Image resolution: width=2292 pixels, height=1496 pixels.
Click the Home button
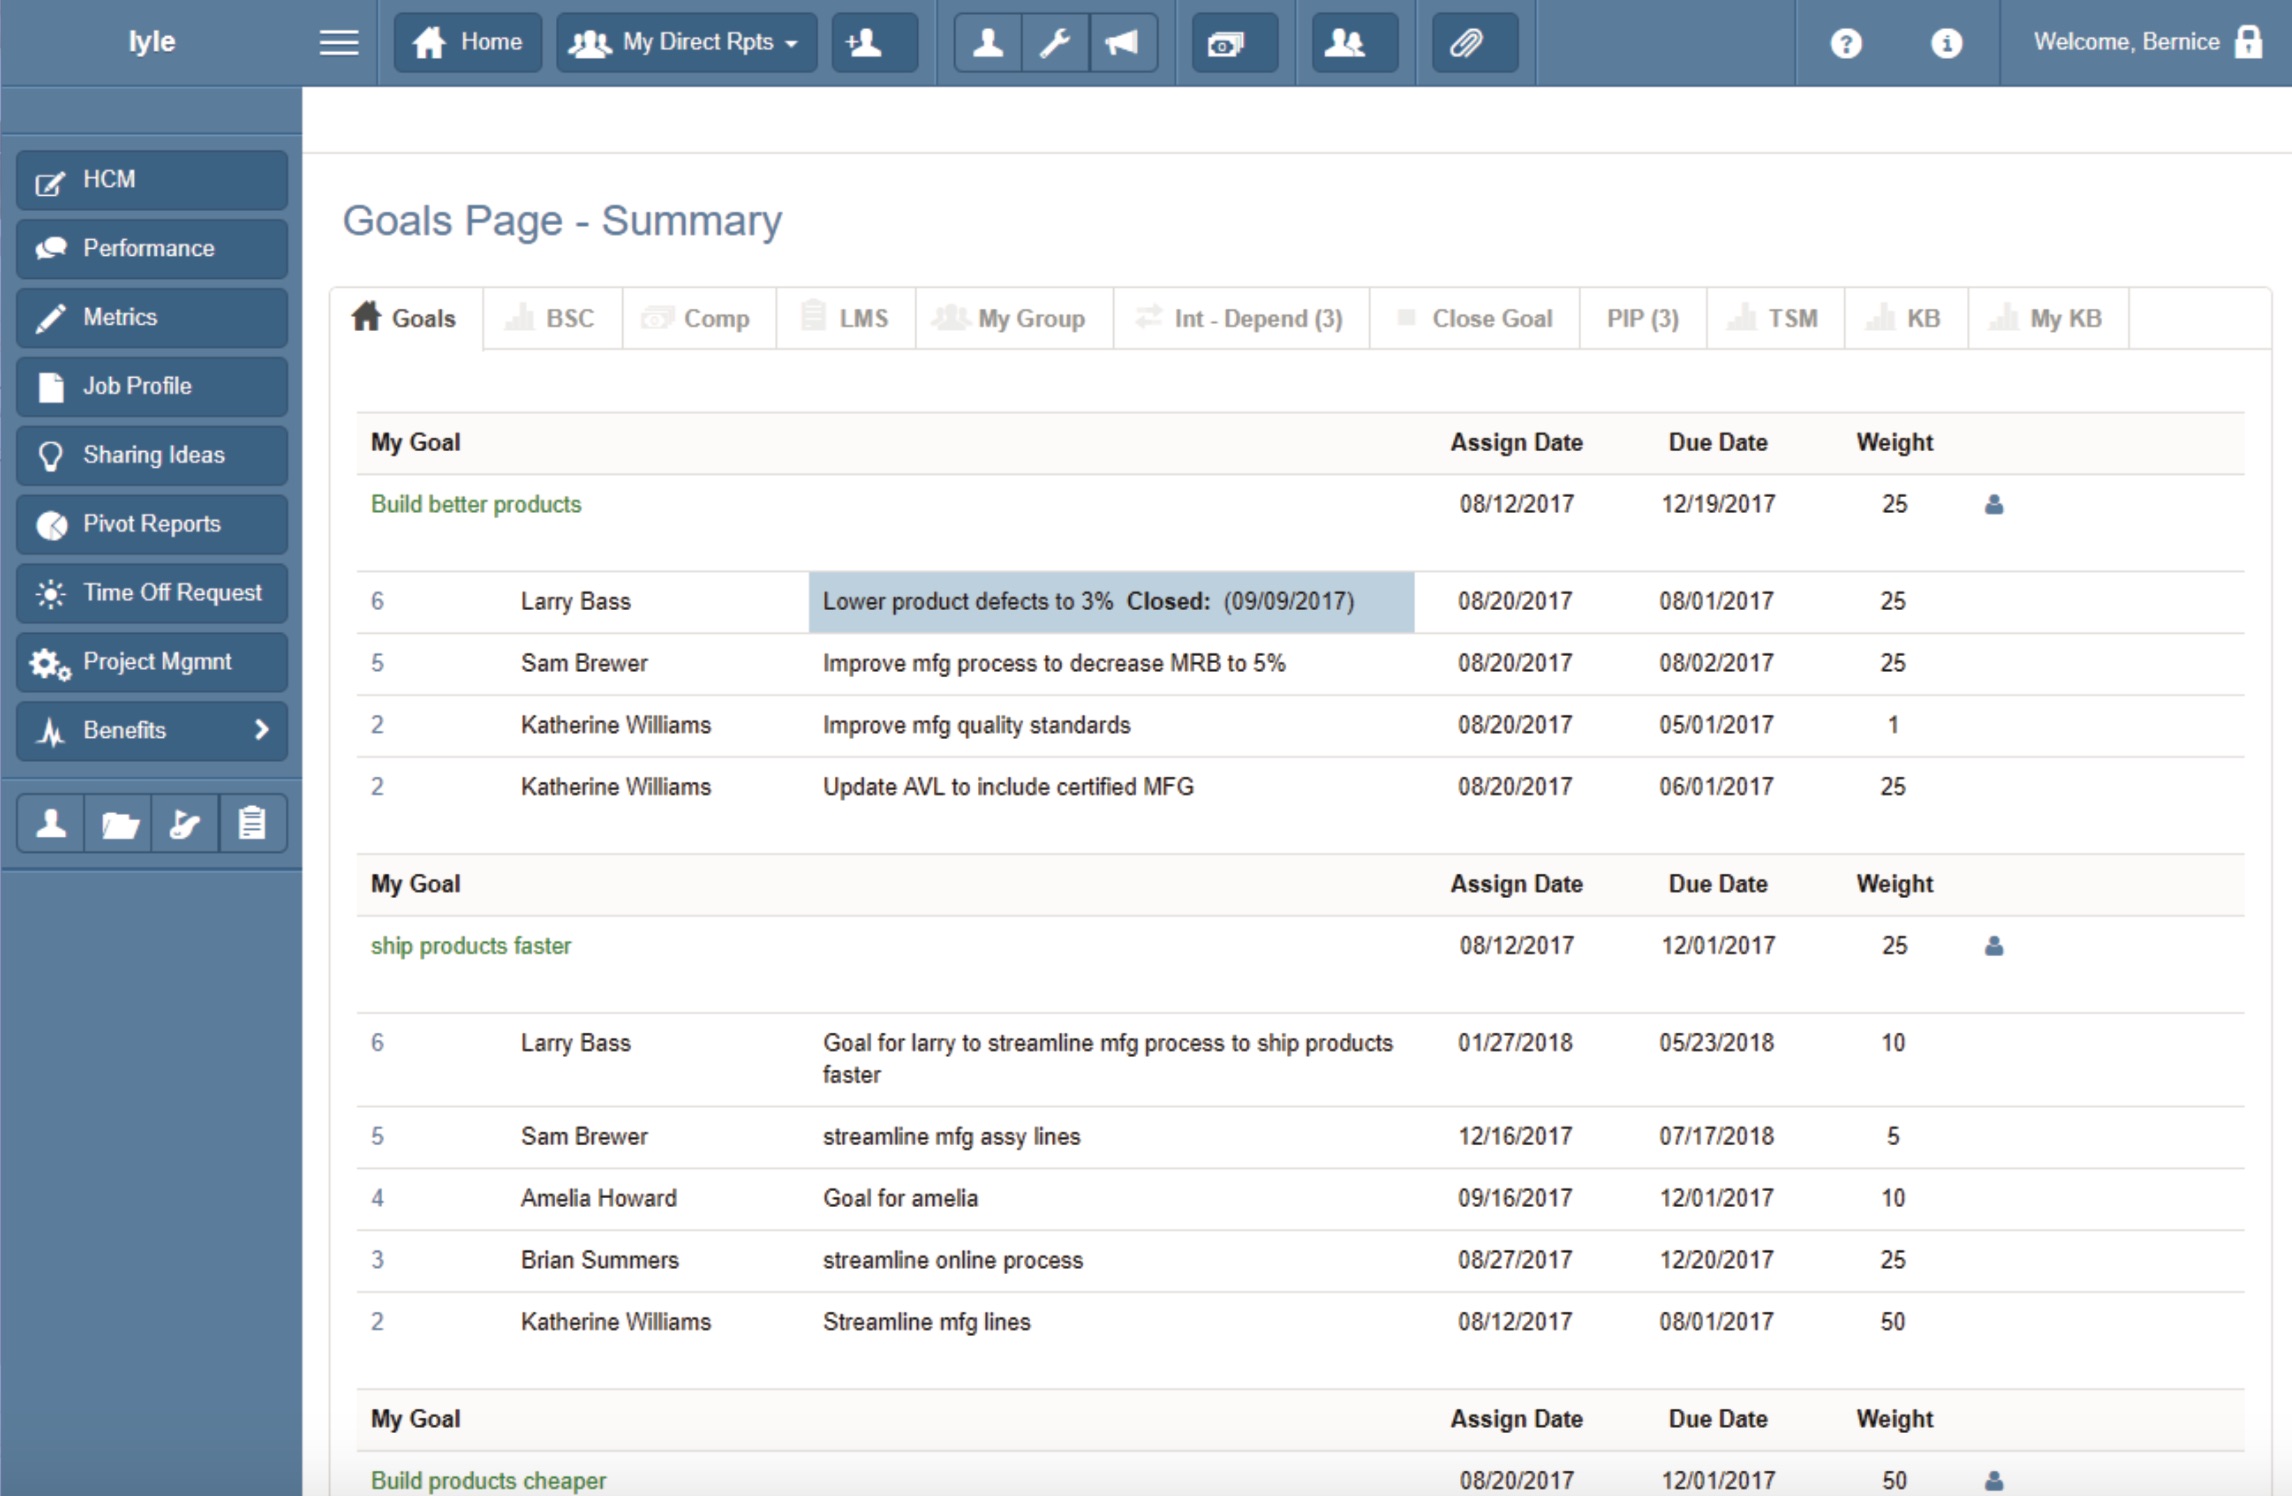pyautogui.click(x=468, y=43)
